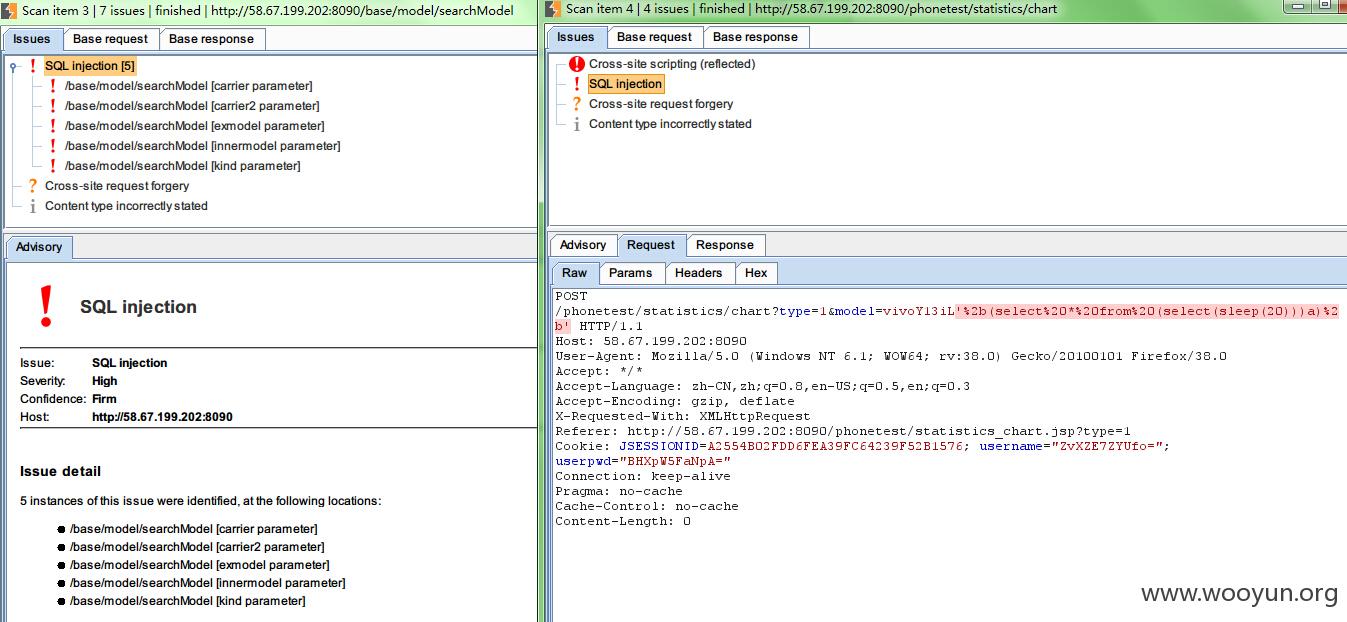Viewport: 1347px width, 622px height.
Task: Select searchModel [exmodel parameter] tree item
Action: 194,126
